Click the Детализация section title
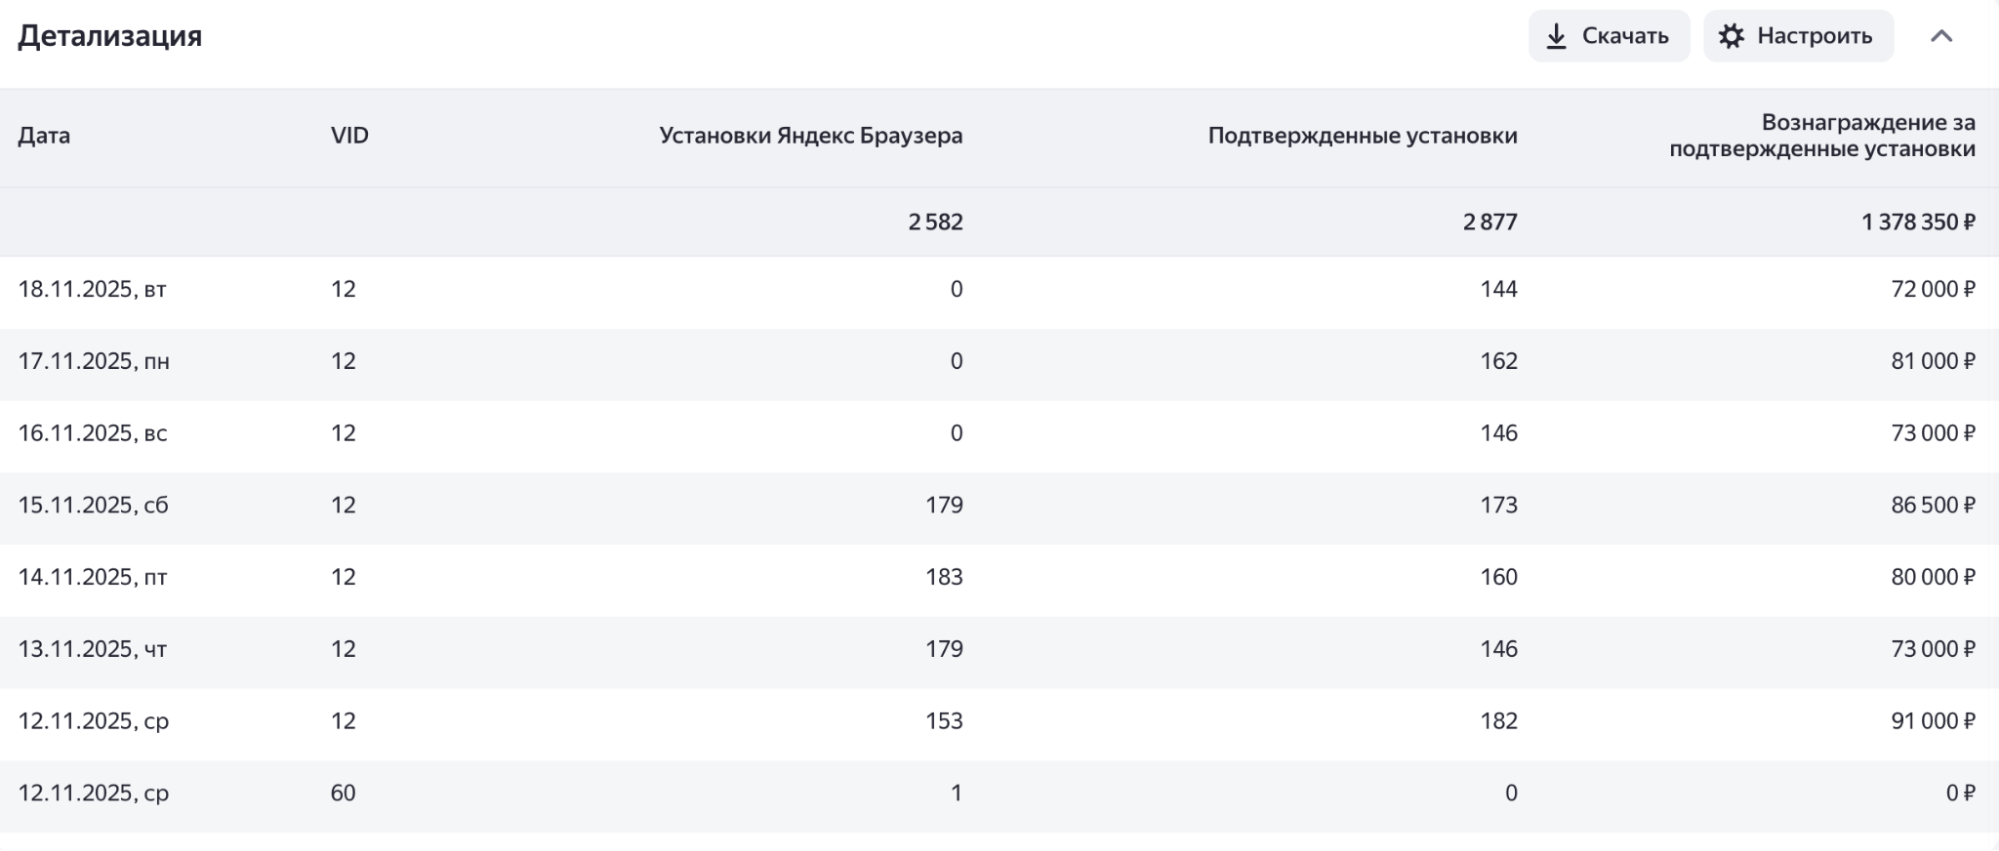The image size is (1999, 851). [x=110, y=36]
